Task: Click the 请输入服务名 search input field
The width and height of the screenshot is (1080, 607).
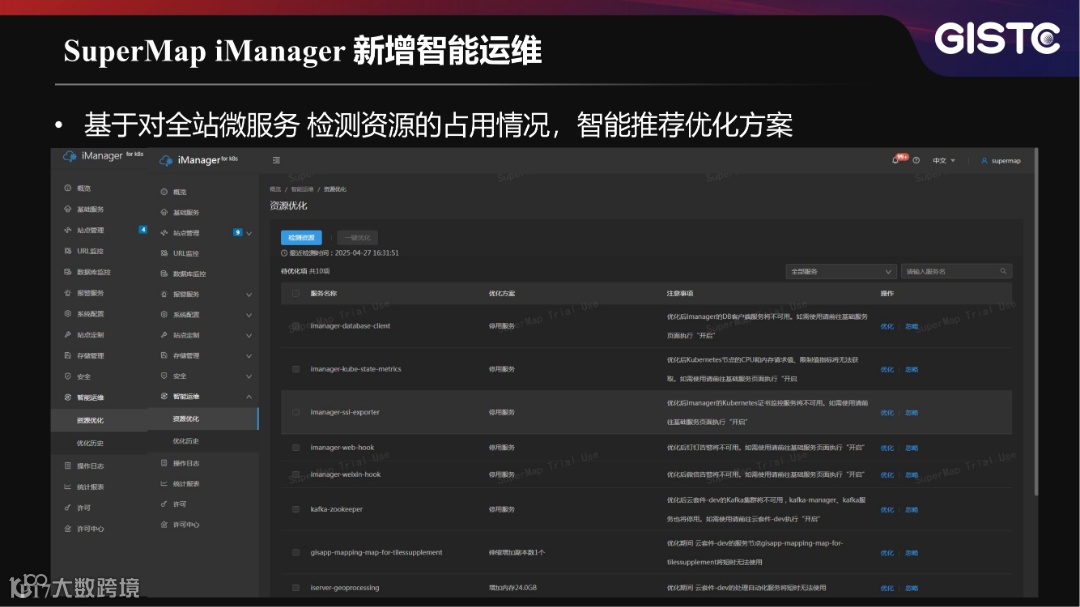Action: click(x=956, y=271)
